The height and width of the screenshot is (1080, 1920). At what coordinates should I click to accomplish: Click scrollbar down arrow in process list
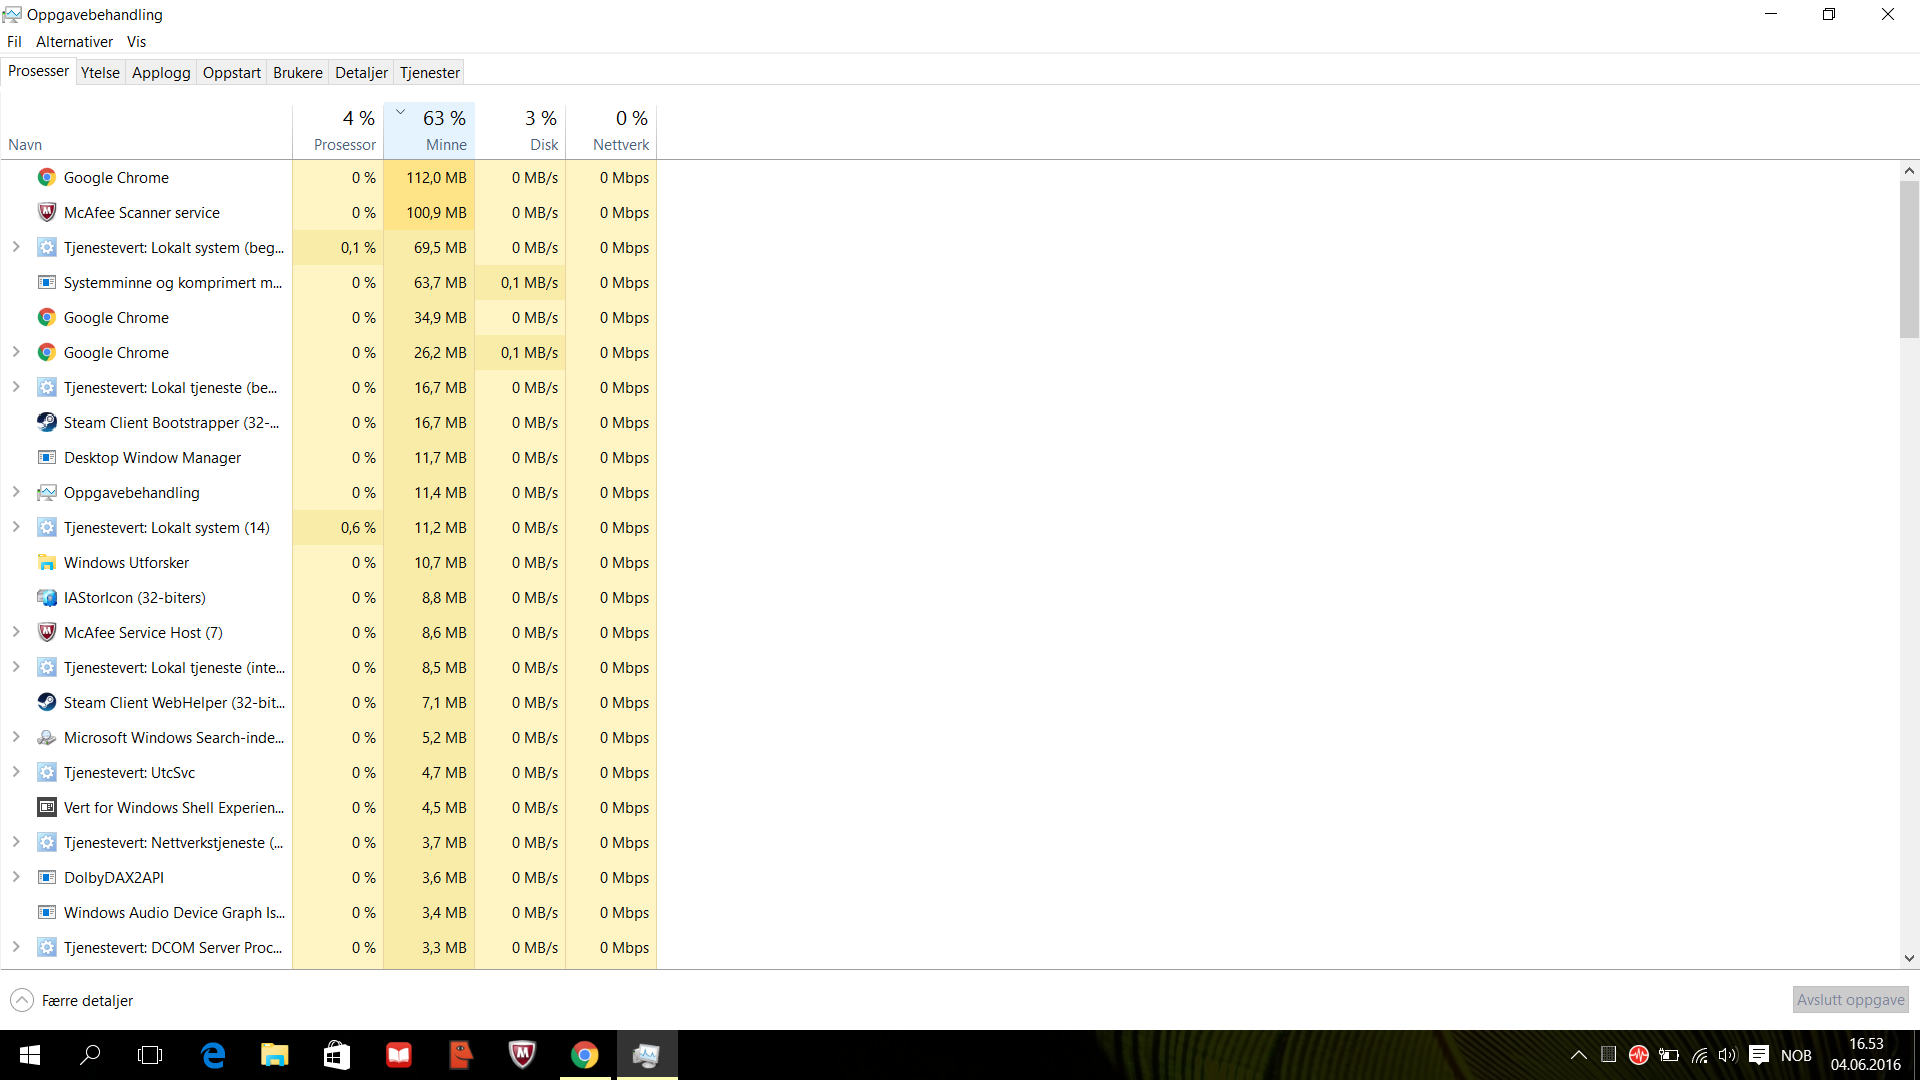[1909, 958]
